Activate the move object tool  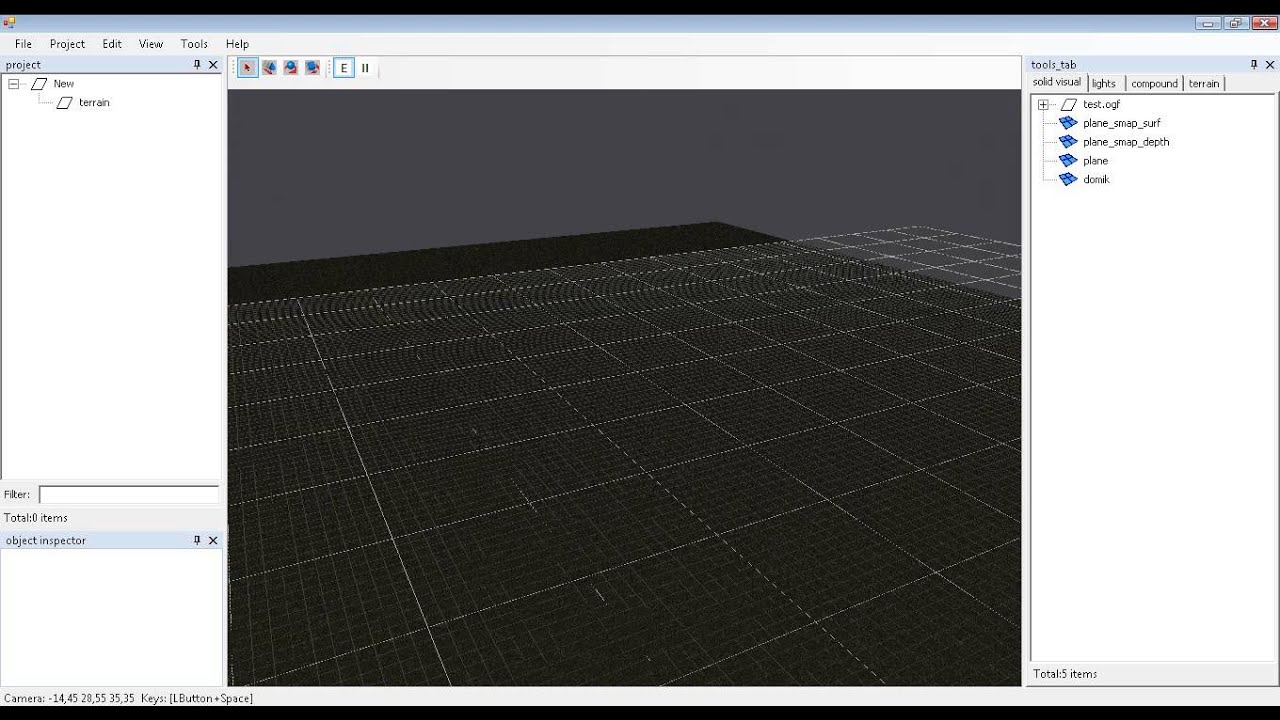[x=269, y=68]
